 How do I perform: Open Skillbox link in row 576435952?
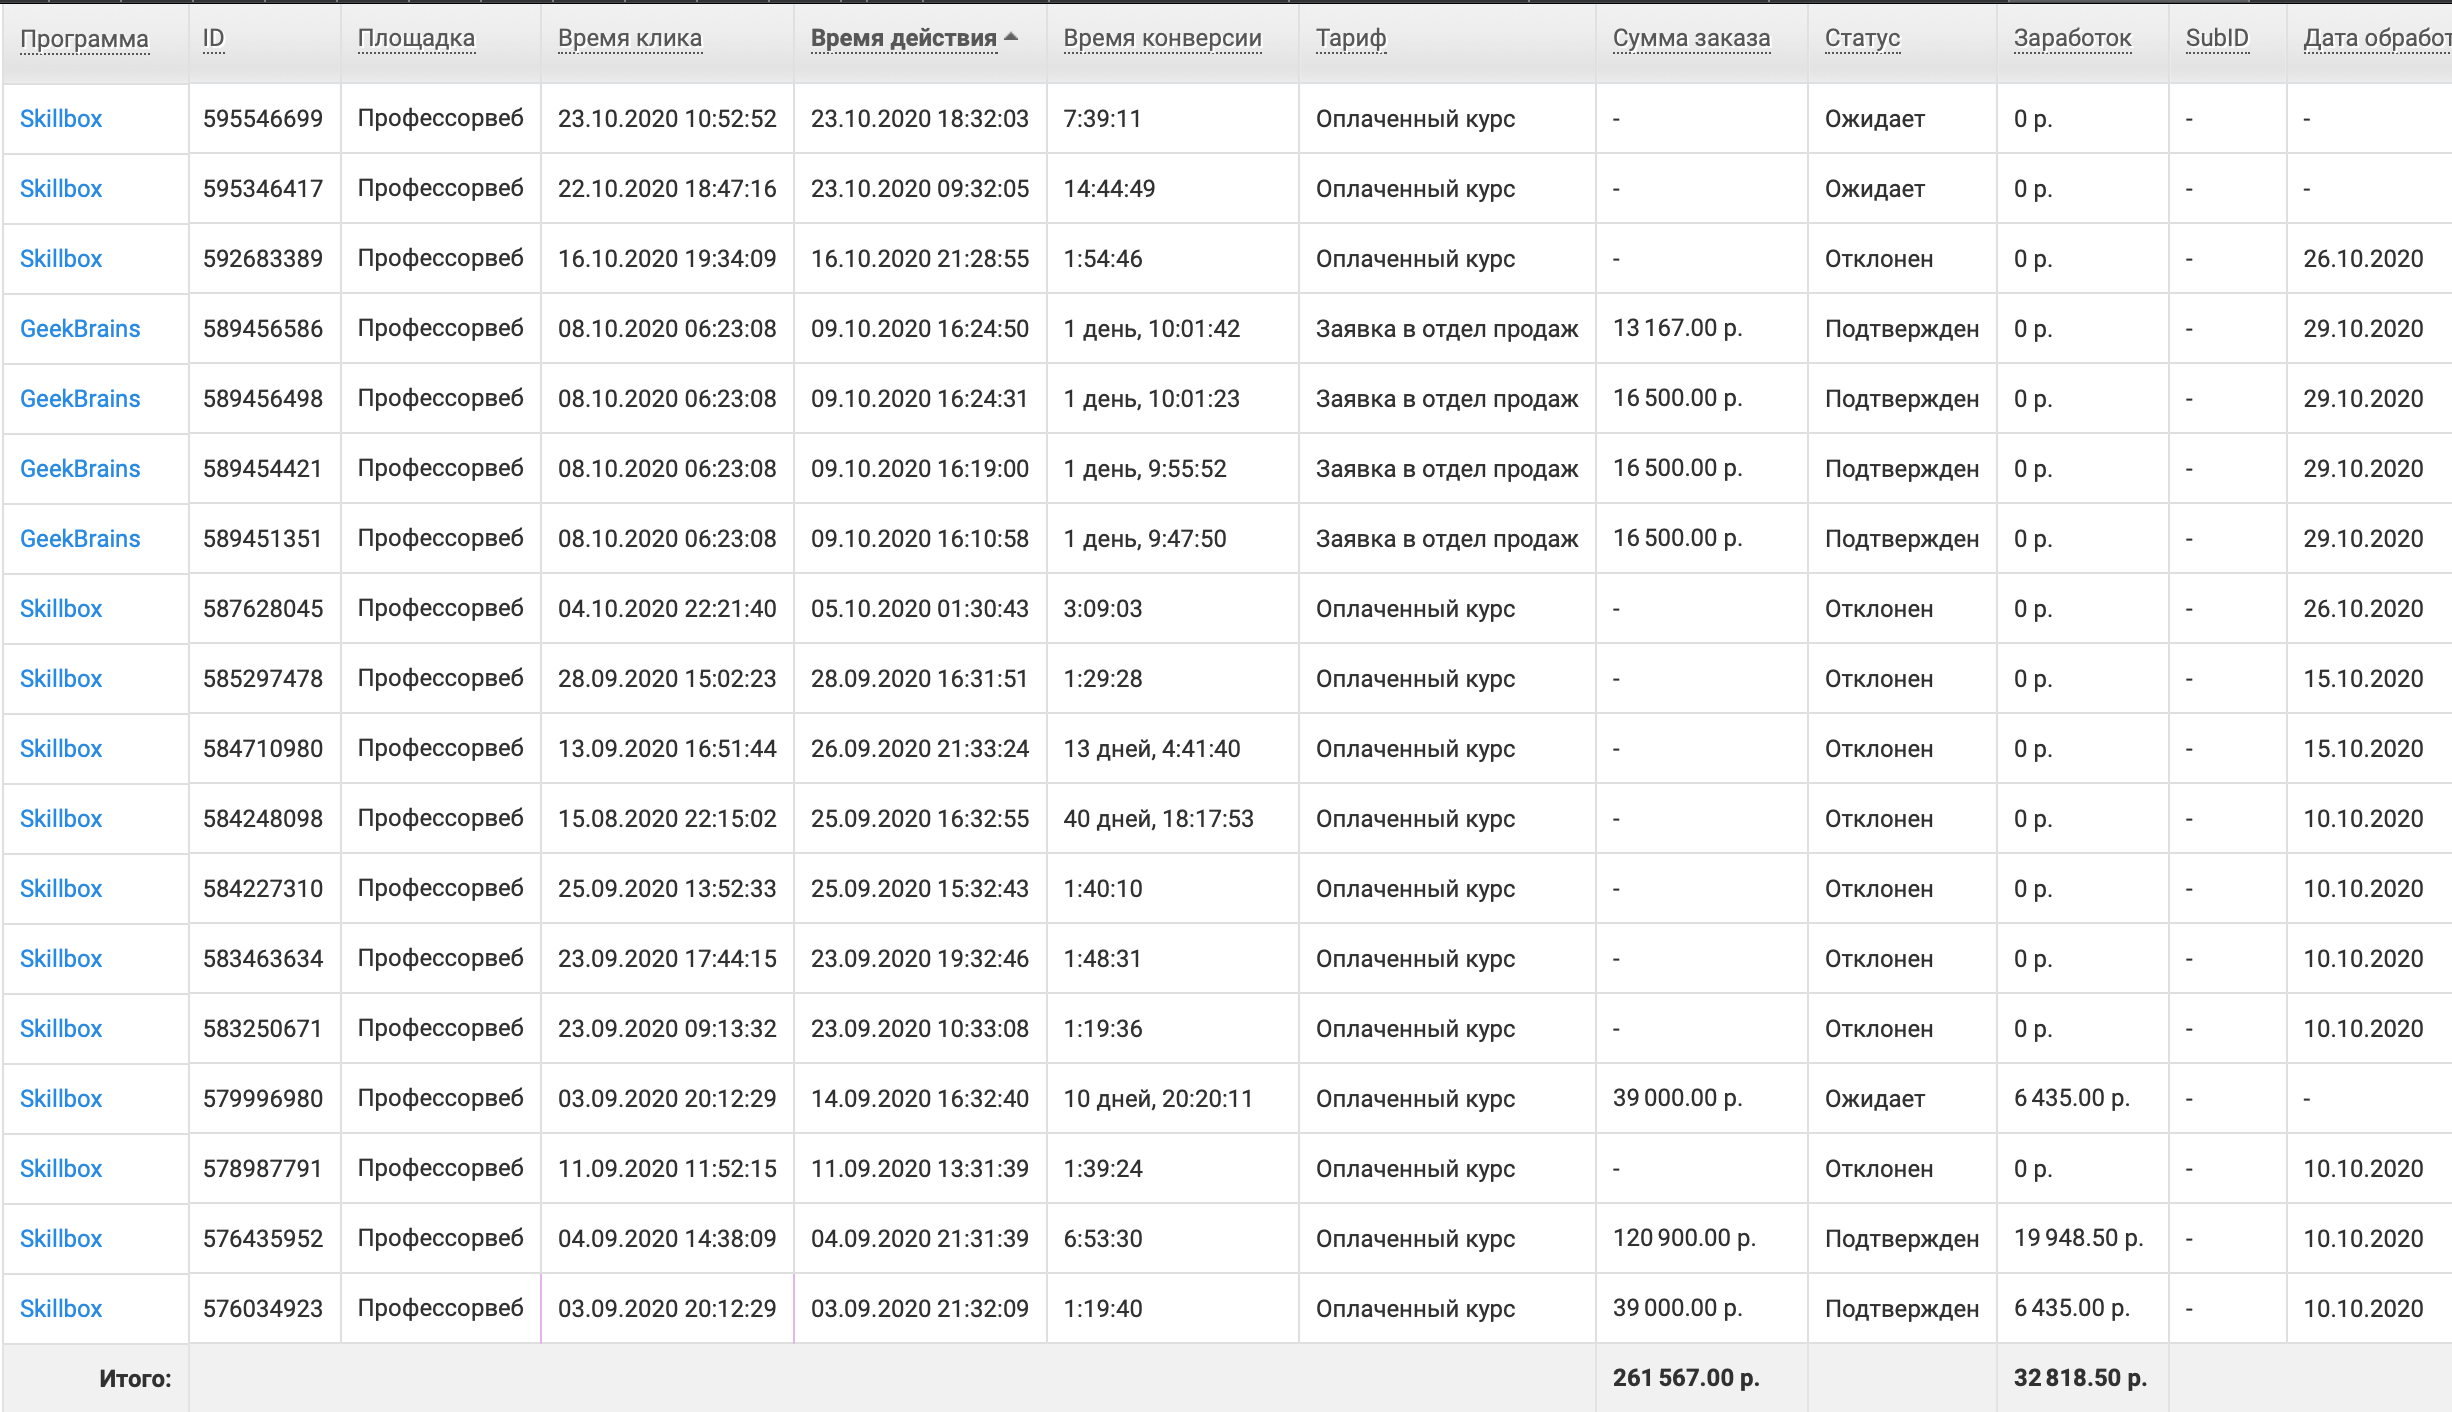(61, 1239)
